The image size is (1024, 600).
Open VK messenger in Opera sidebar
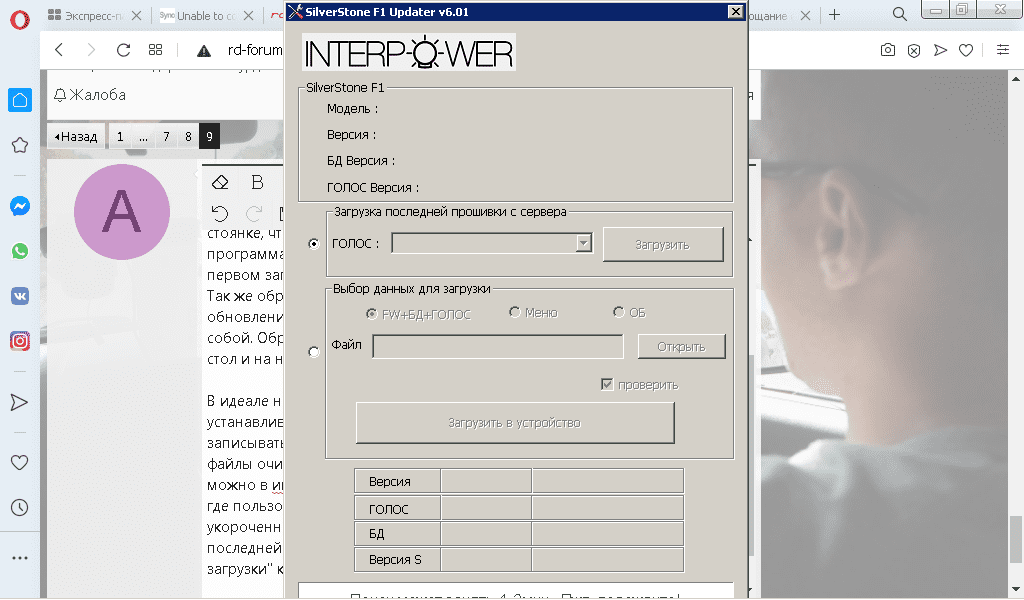click(20, 296)
